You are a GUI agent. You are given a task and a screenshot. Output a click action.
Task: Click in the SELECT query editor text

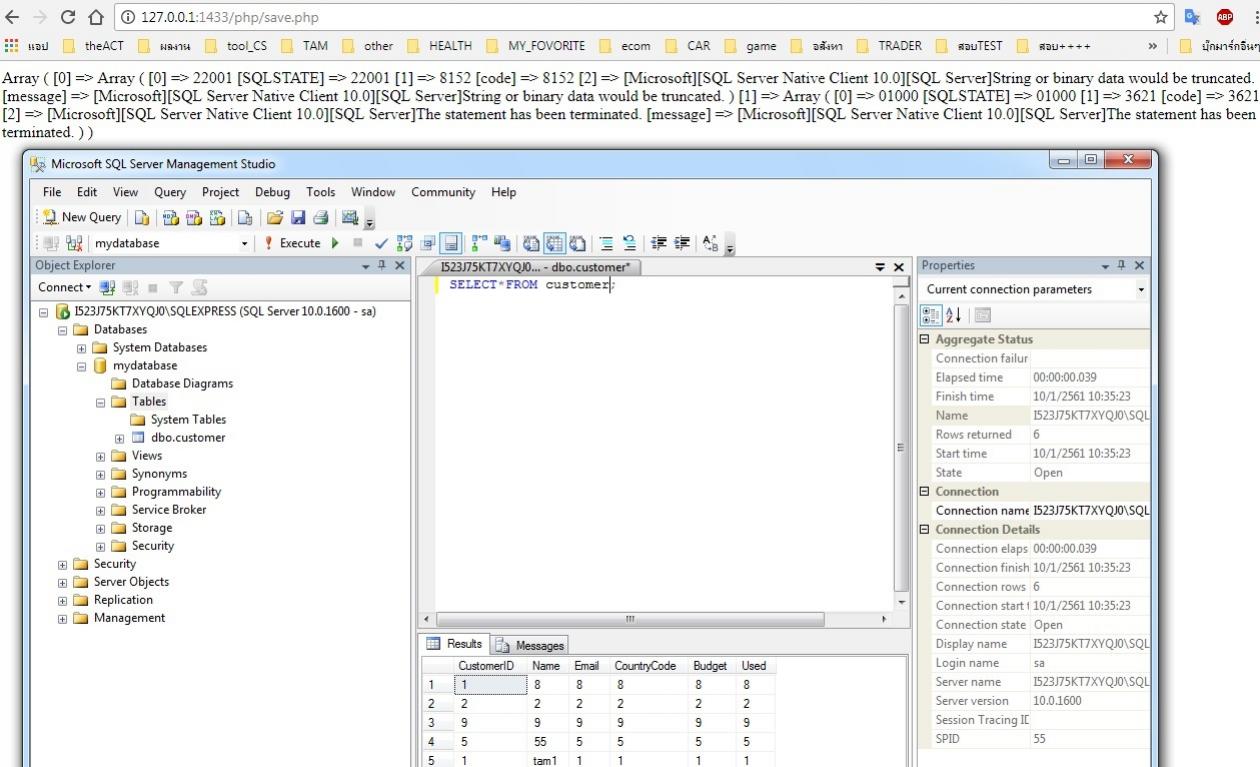(531, 285)
